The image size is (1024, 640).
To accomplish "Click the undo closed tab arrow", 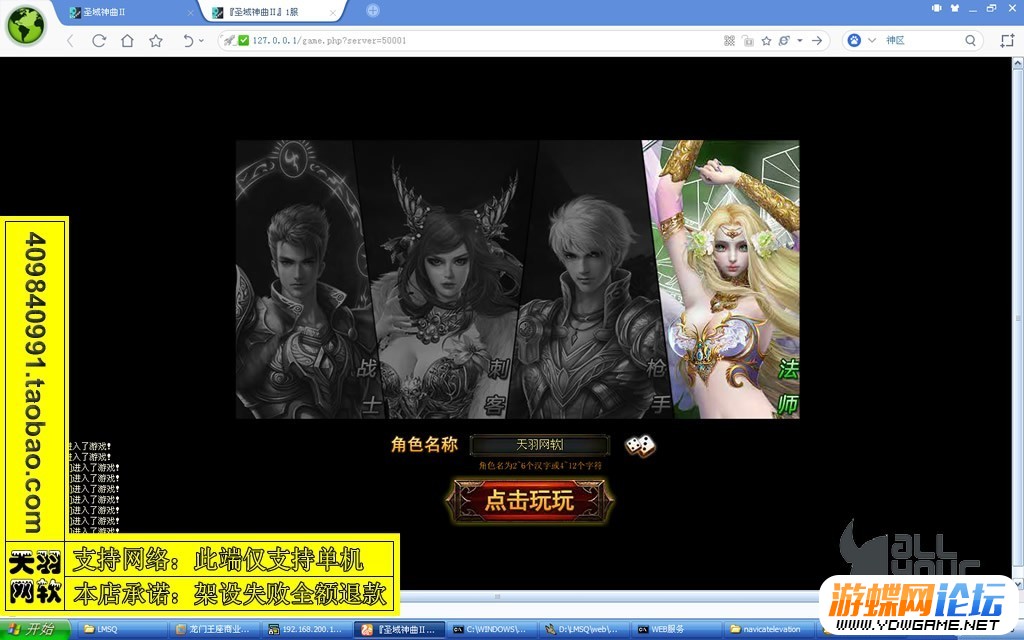I will click(187, 40).
